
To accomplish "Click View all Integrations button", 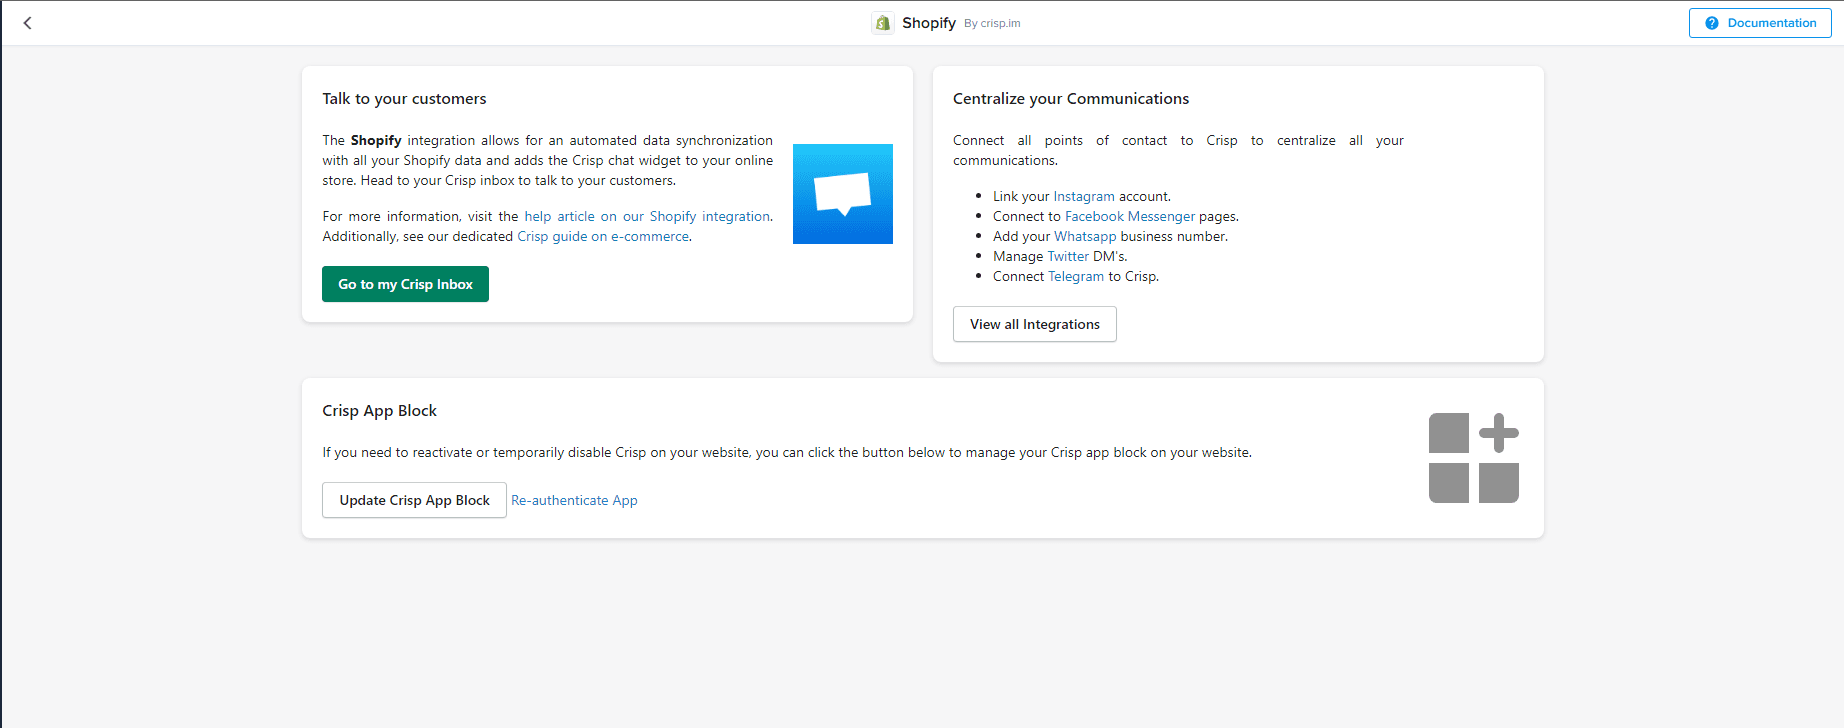I will (1035, 324).
